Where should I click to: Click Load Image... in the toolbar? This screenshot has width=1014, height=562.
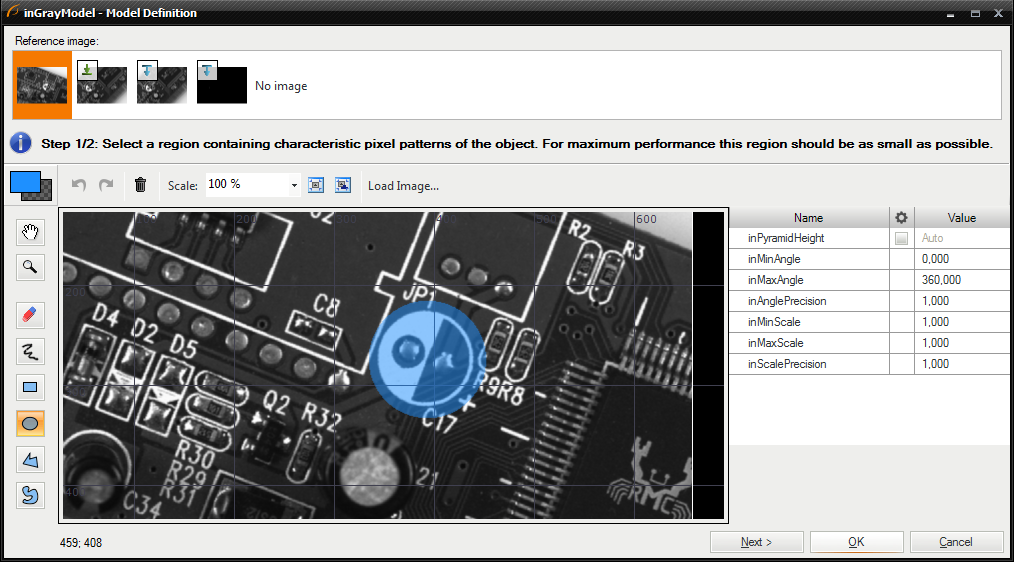tap(403, 186)
